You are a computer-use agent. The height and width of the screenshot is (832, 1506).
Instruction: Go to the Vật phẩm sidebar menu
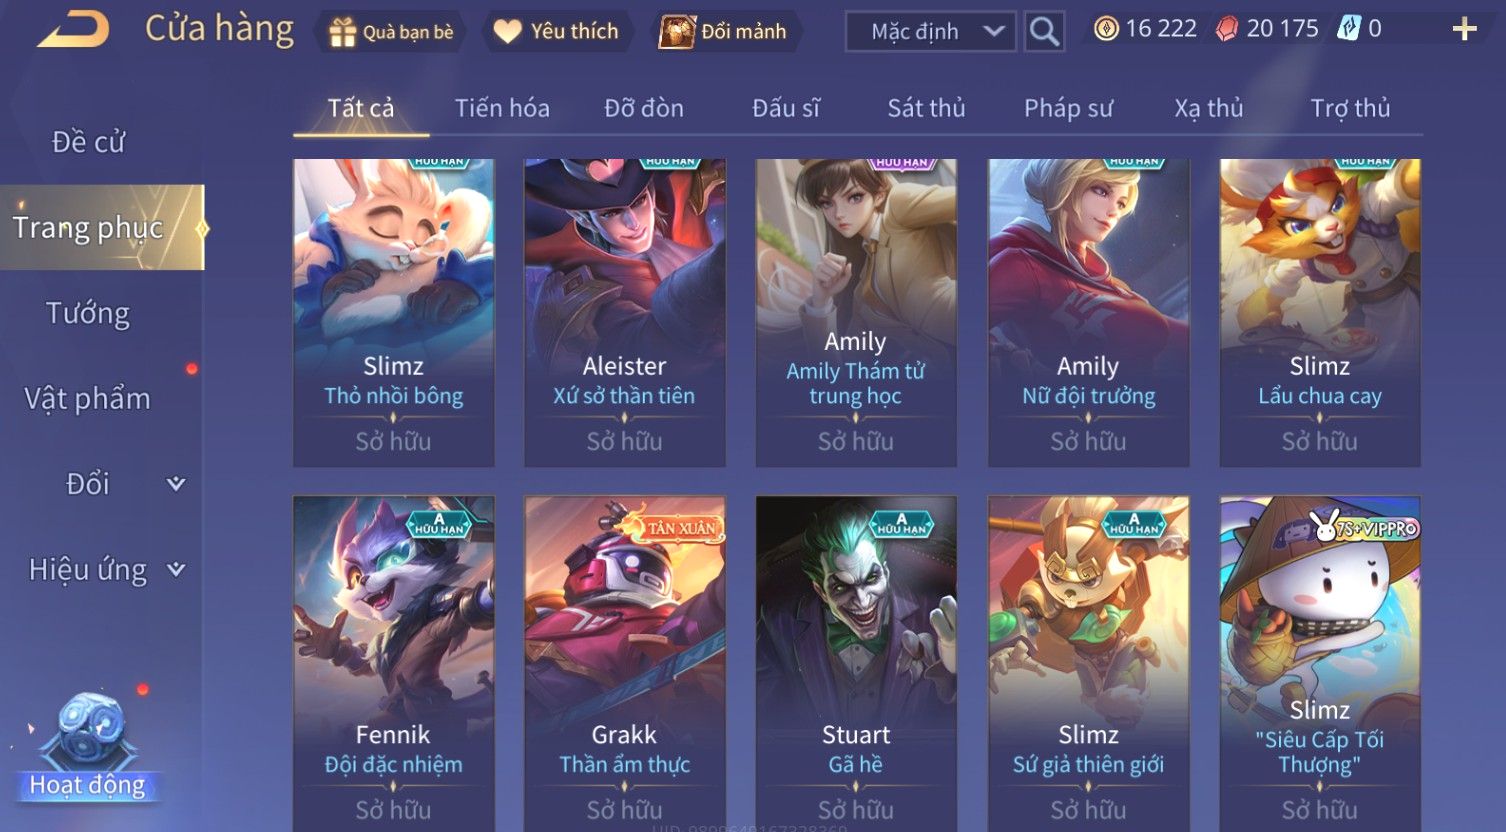(88, 399)
